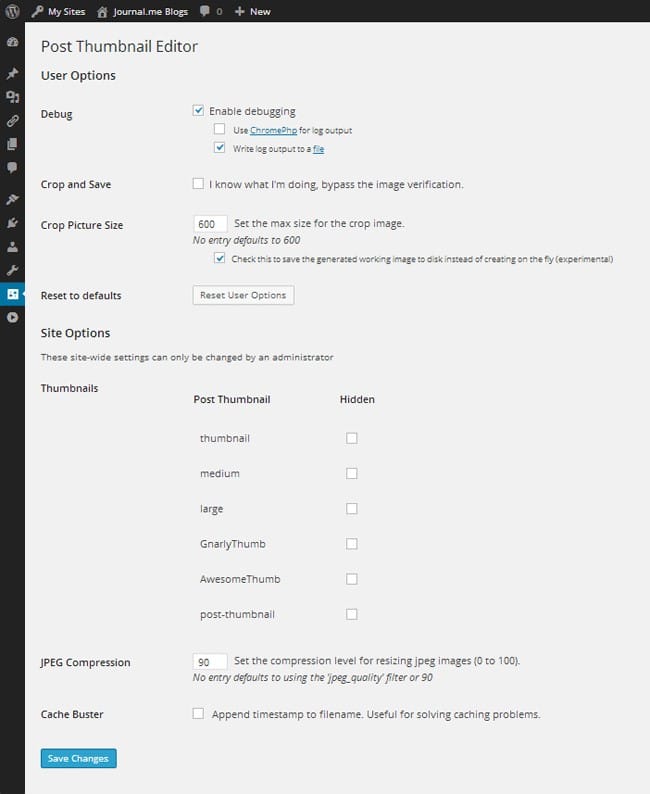Check the bypass image verification box
The height and width of the screenshot is (794, 650).
tap(198, 184)
